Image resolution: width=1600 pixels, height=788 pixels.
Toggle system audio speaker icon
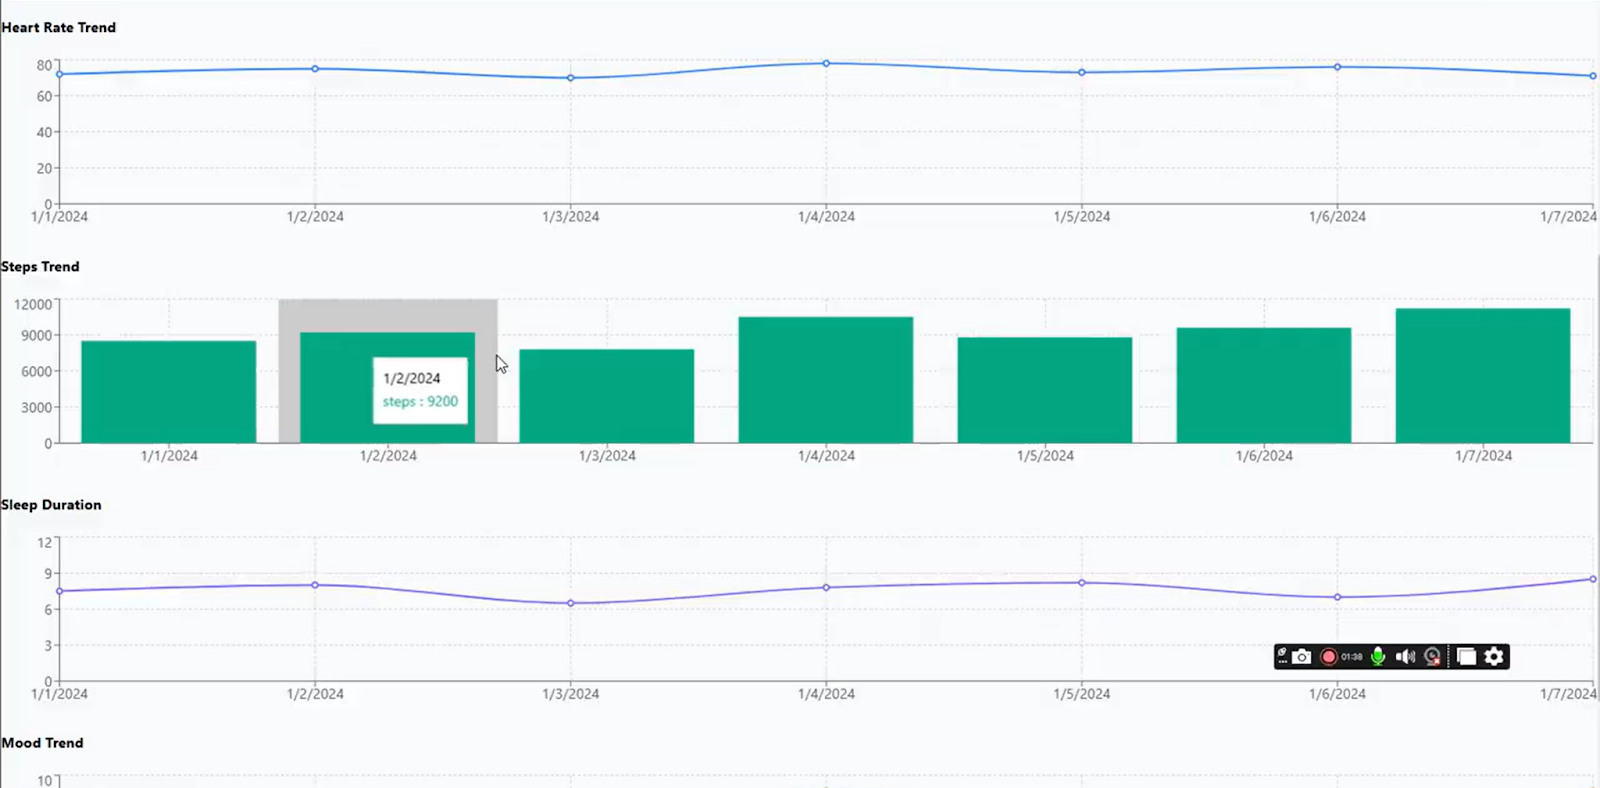[x=1405, y=657]
